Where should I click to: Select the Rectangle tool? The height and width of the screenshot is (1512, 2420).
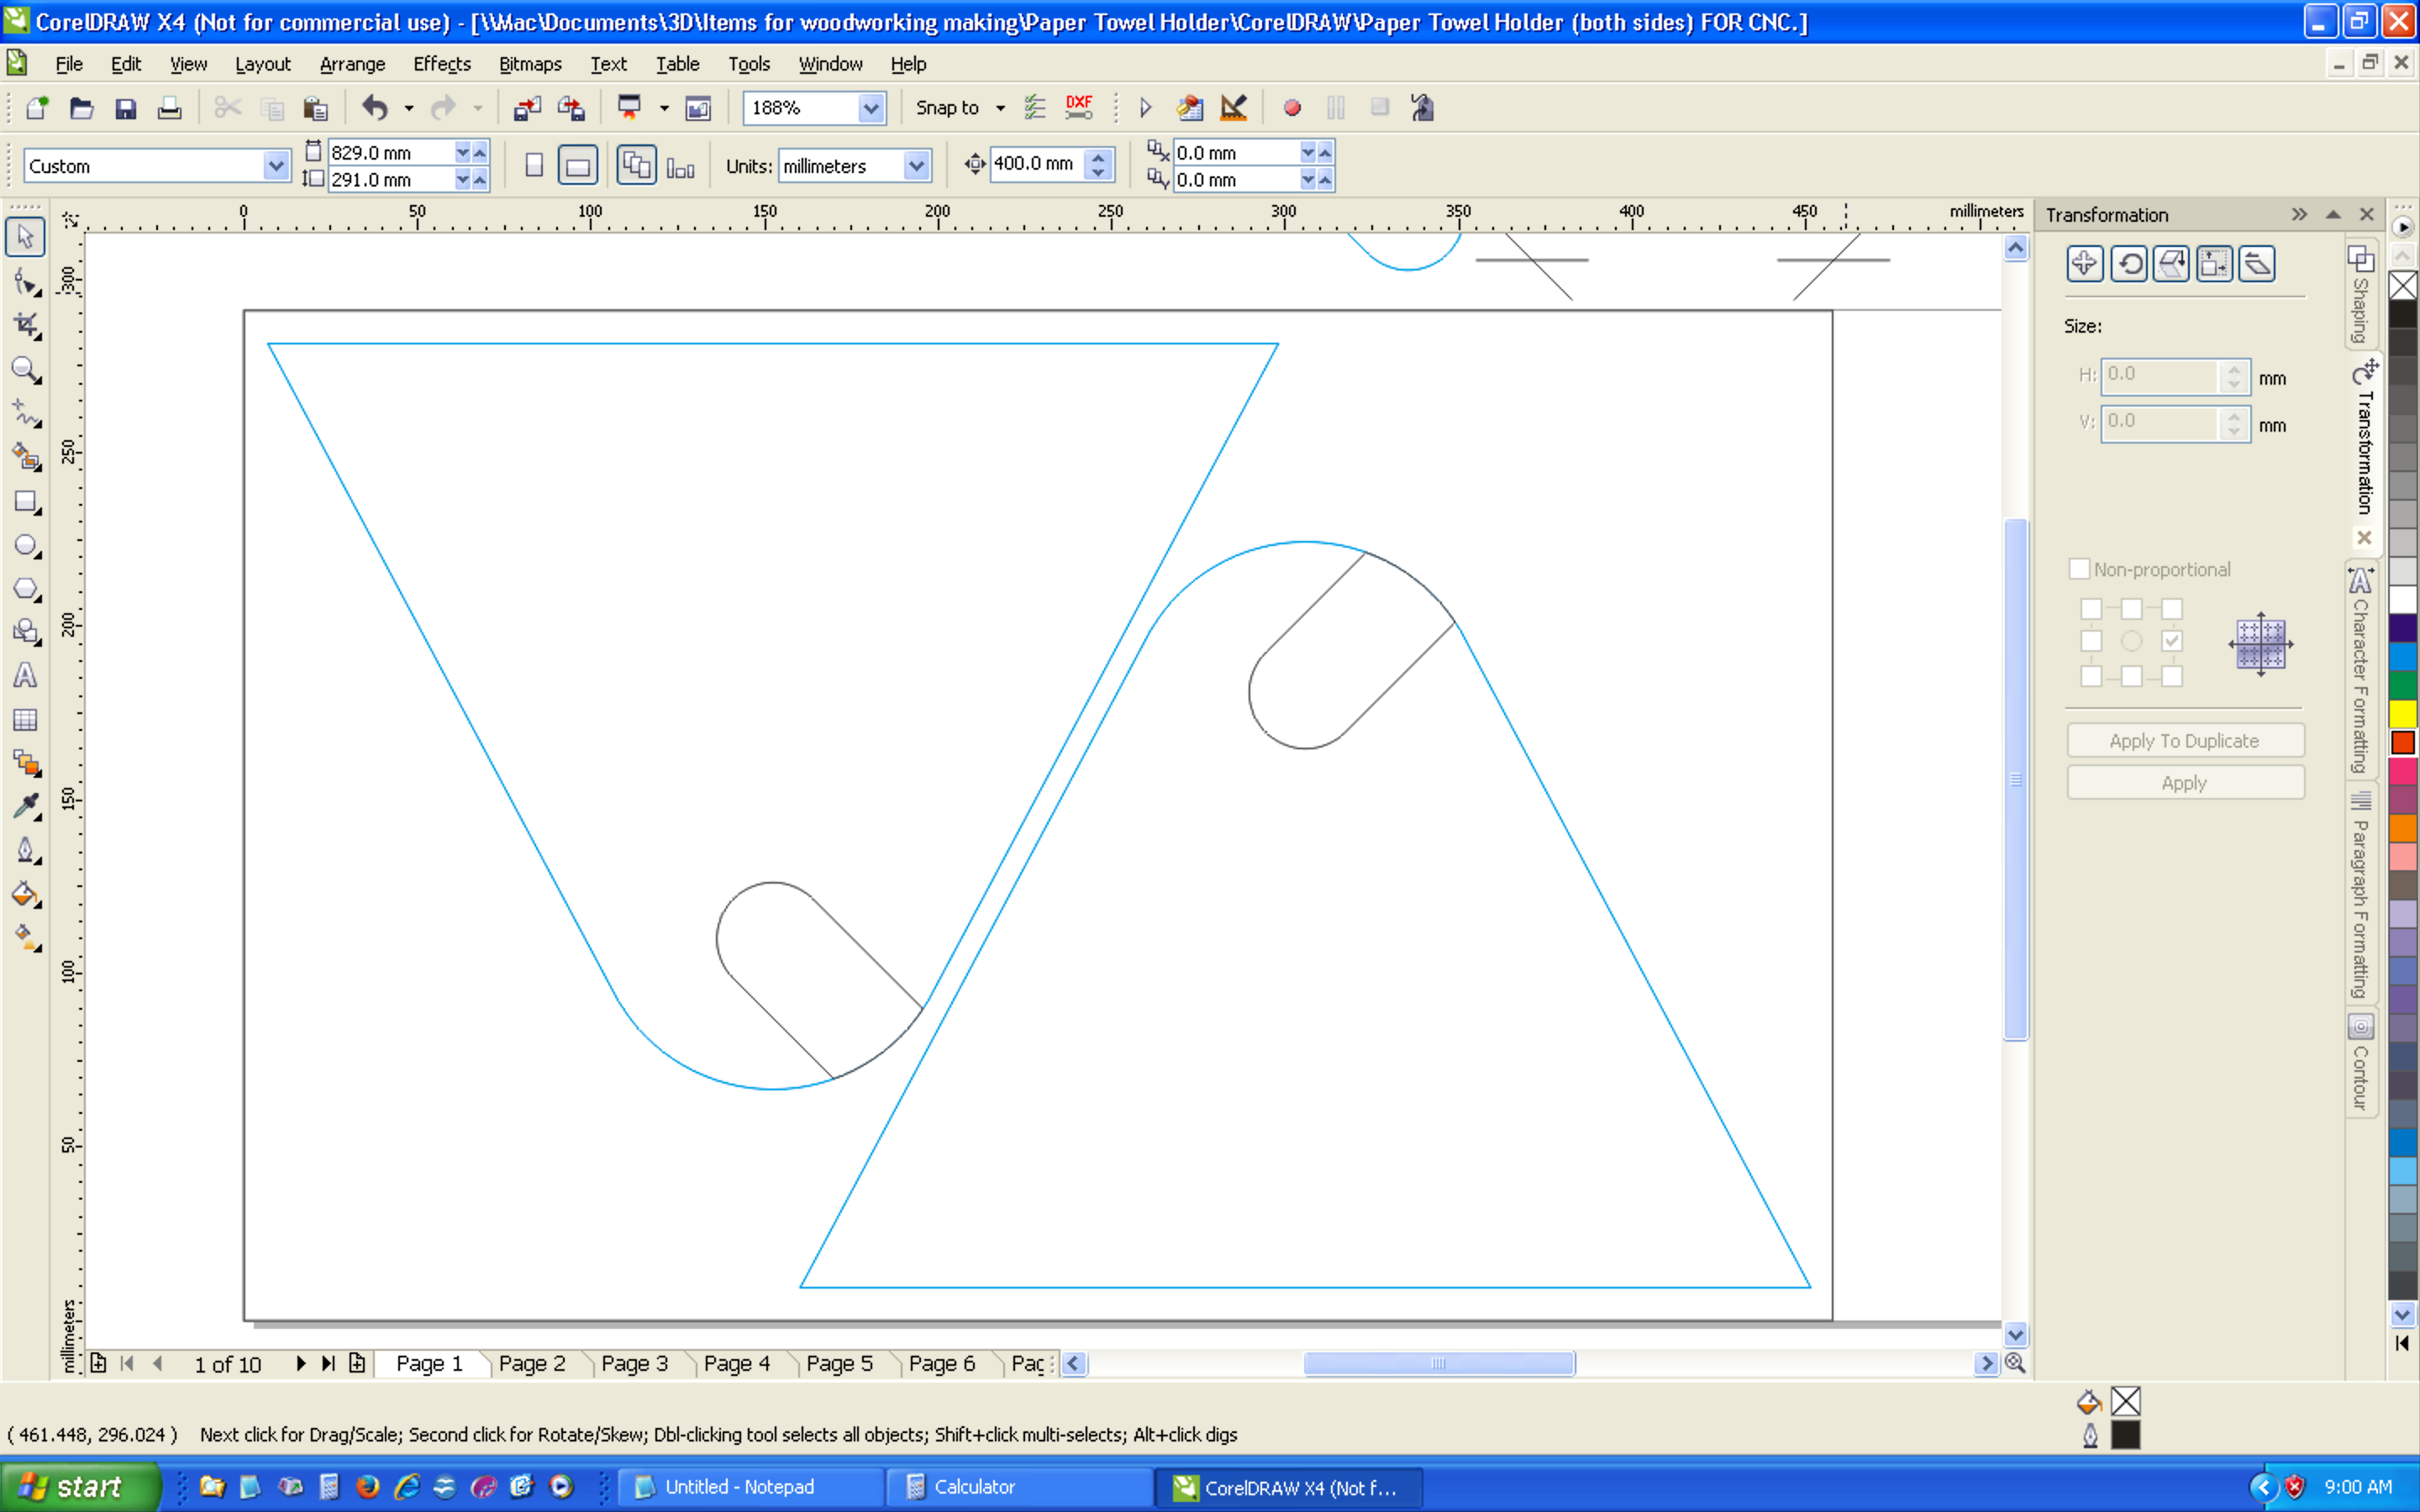pyautogui.click(x=24, y=501)
